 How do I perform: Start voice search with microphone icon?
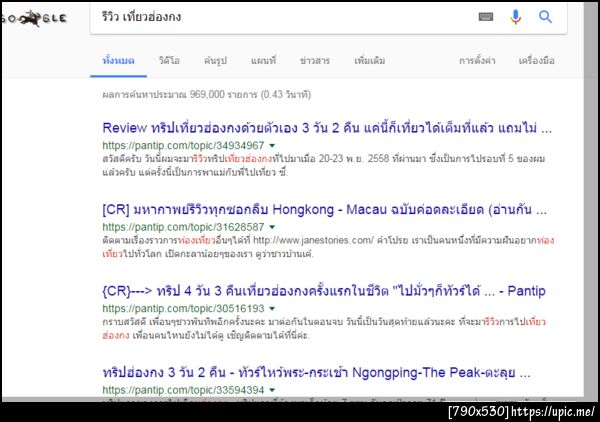point(515,17)
